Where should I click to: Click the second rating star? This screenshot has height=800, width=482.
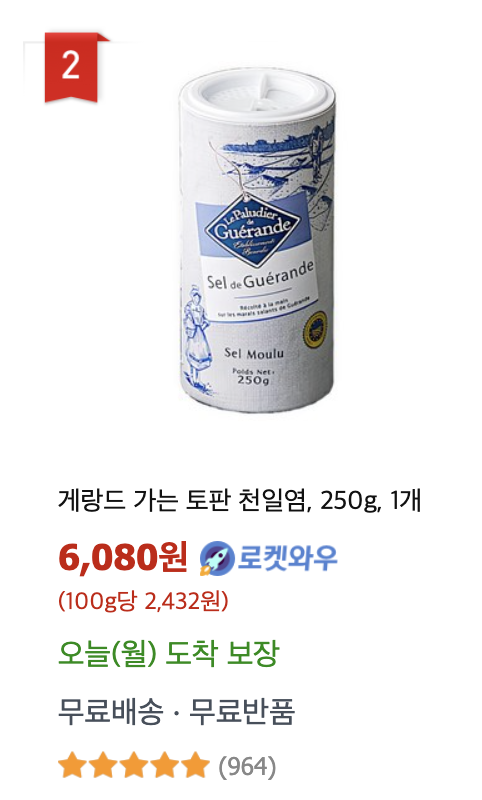103,766
